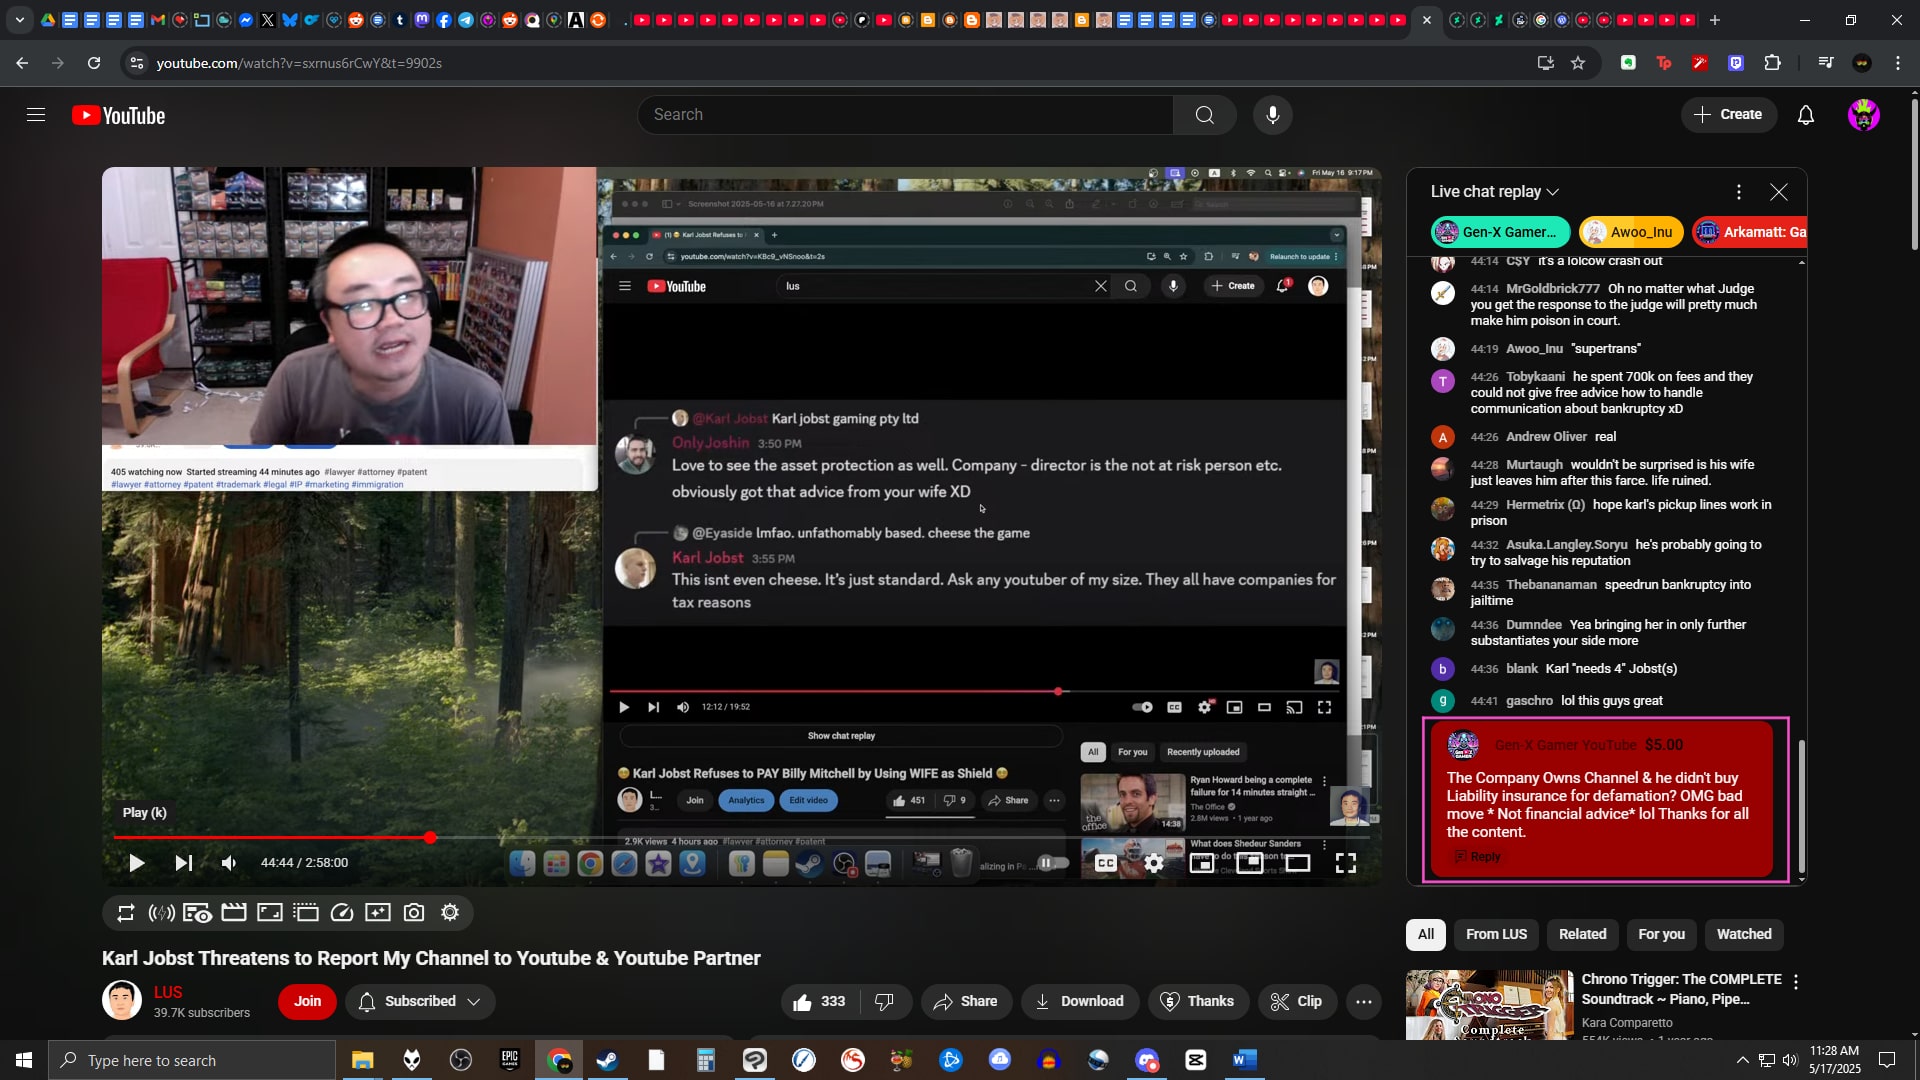This screenshot has width=1920, height=1080.
Task: Open picture-in-picture mode
Action: [1249, 863]
